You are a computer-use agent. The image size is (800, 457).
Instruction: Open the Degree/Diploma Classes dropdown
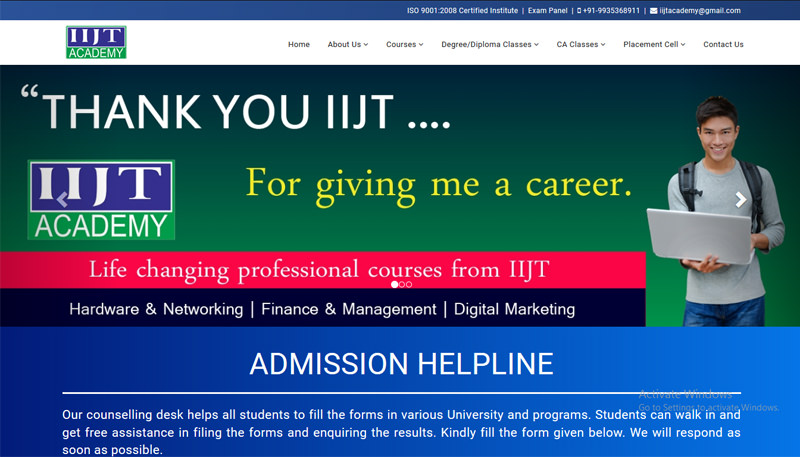pyautogui.click(x=489, y=44)
